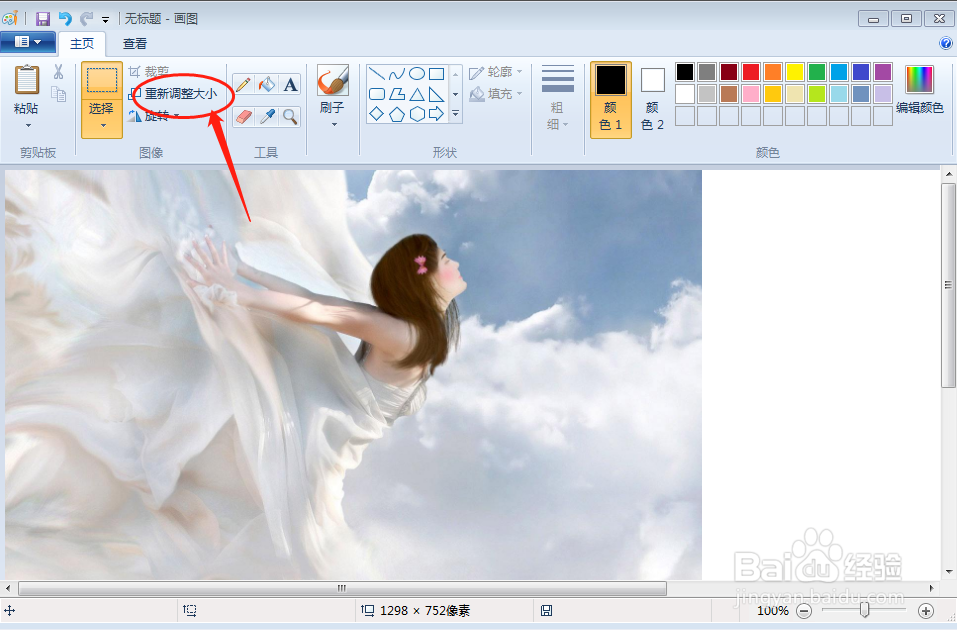
Task: Switch to the View (查看) tab
Action: pos(135,43)
